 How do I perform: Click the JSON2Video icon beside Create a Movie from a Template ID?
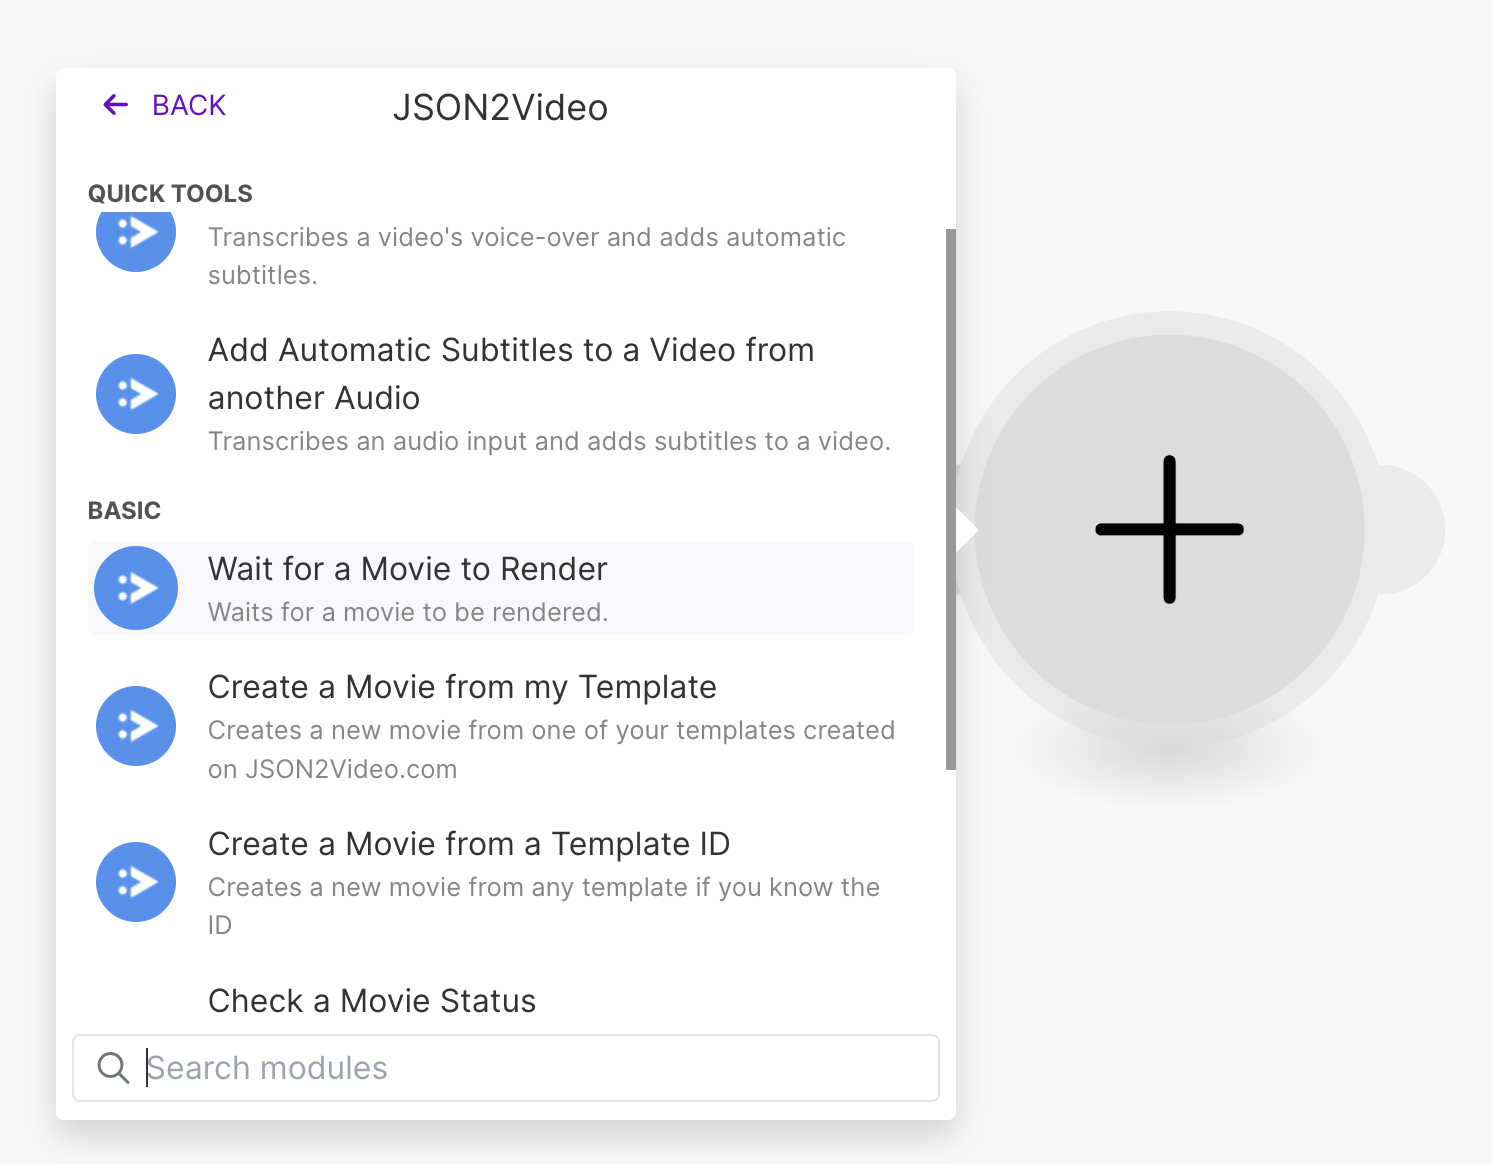[x=136, y=882]
